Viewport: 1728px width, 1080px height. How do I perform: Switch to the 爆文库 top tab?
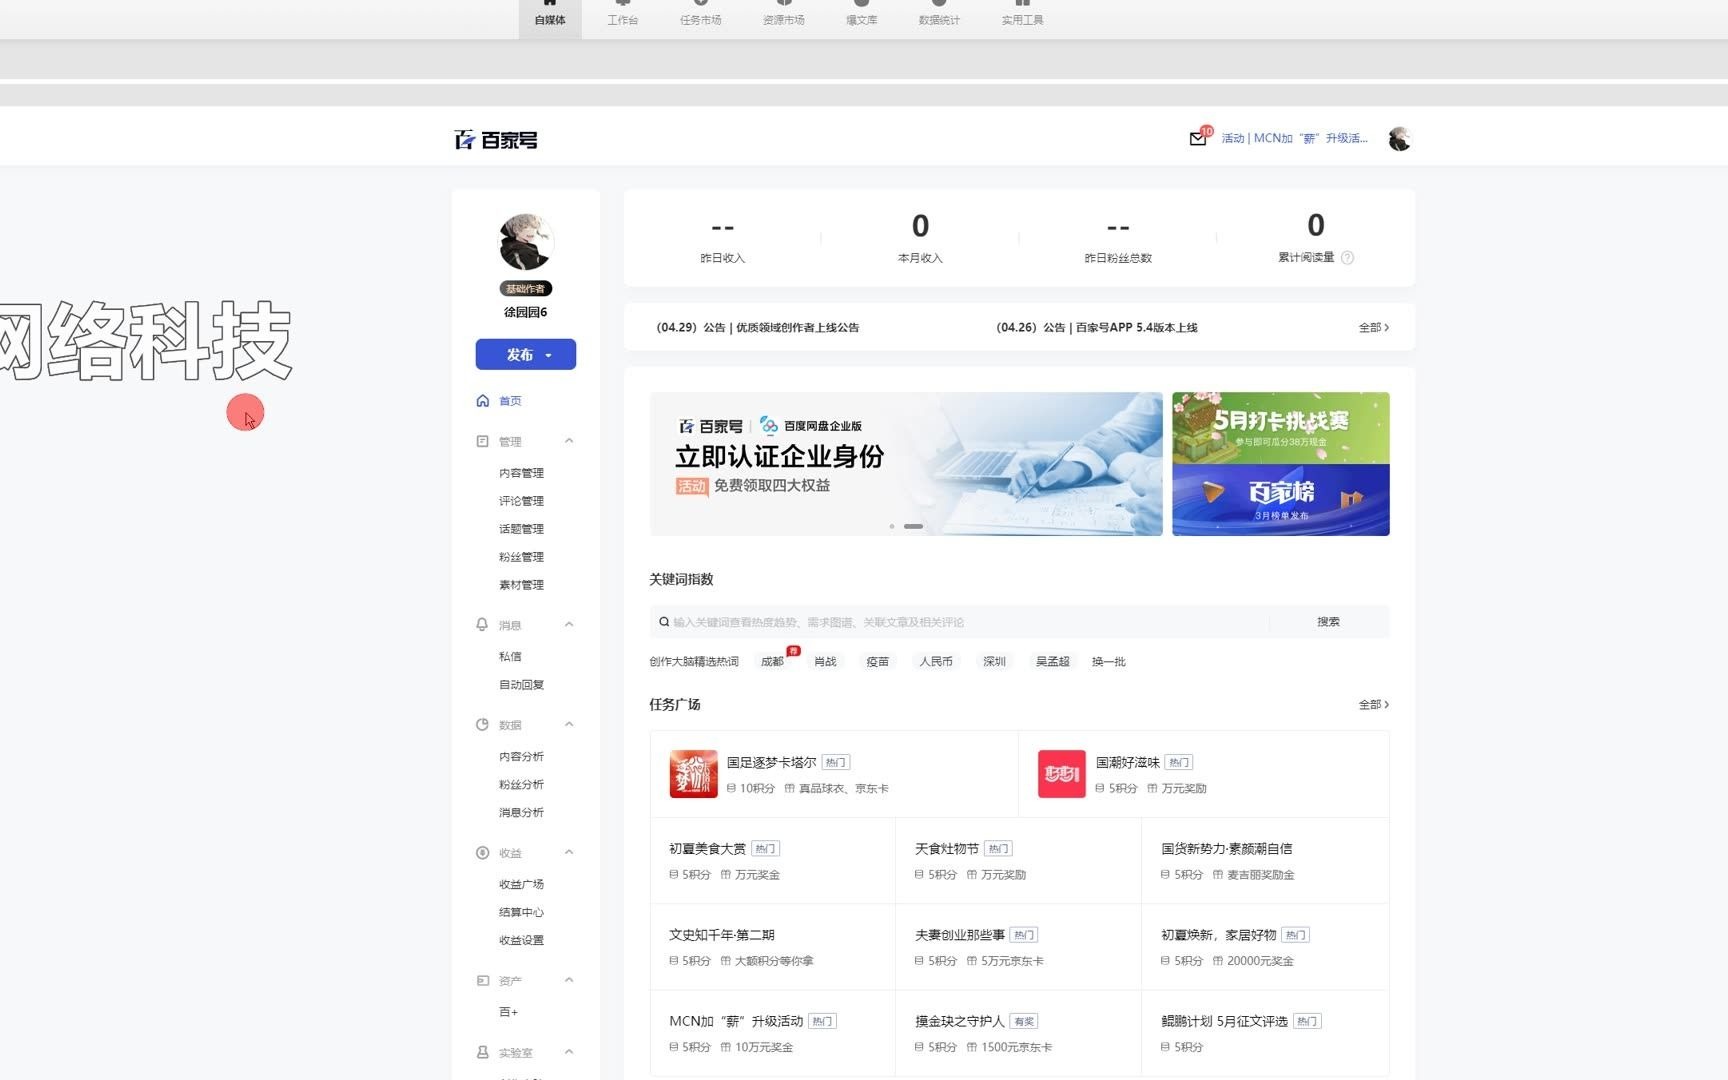tap(862, 16)
